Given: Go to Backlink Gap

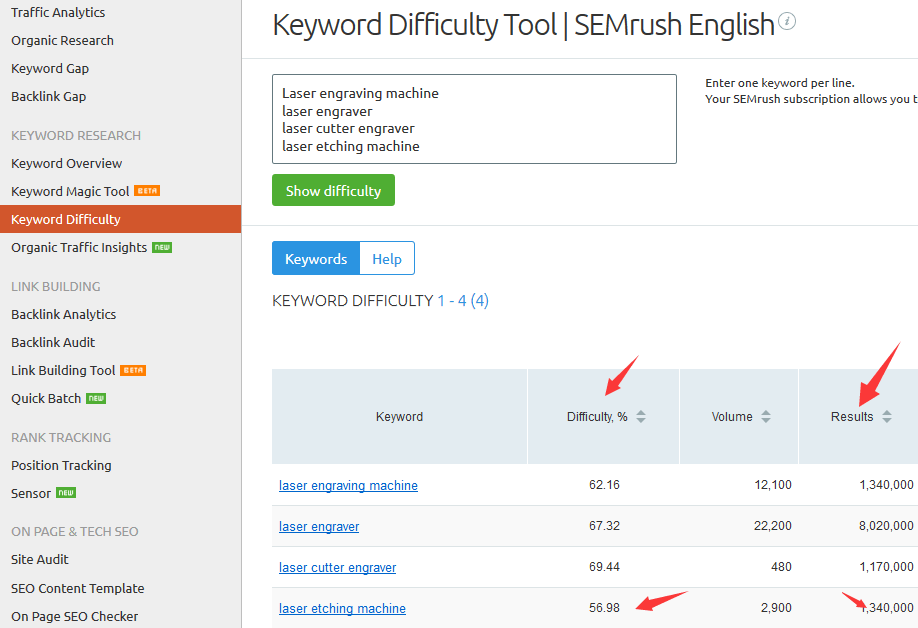Looking at the screenshot, I should pyautogui.click(x=49, y=97).
